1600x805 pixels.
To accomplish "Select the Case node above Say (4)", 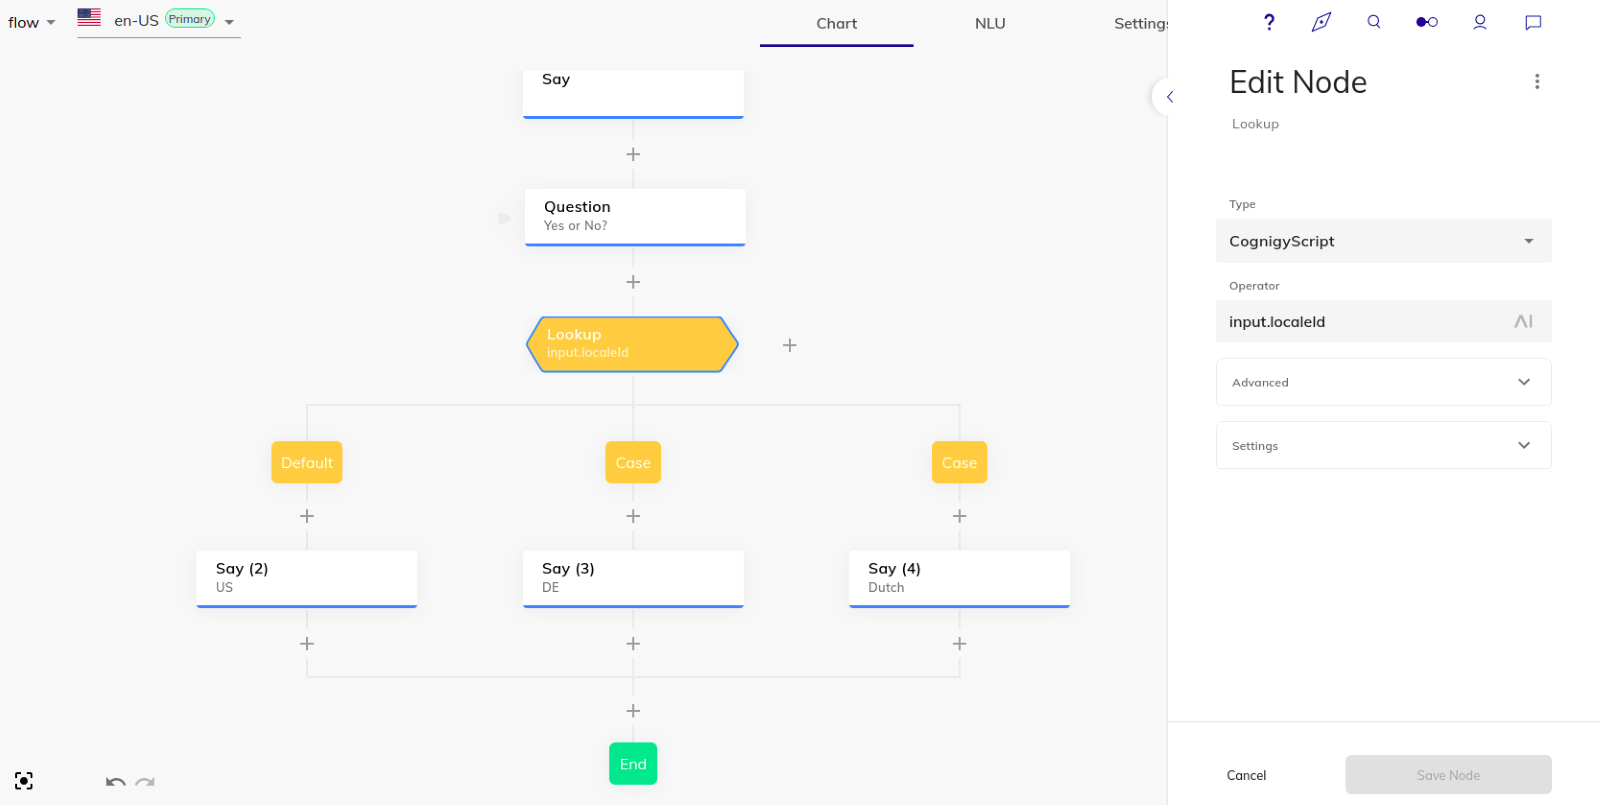I will 959,462.
